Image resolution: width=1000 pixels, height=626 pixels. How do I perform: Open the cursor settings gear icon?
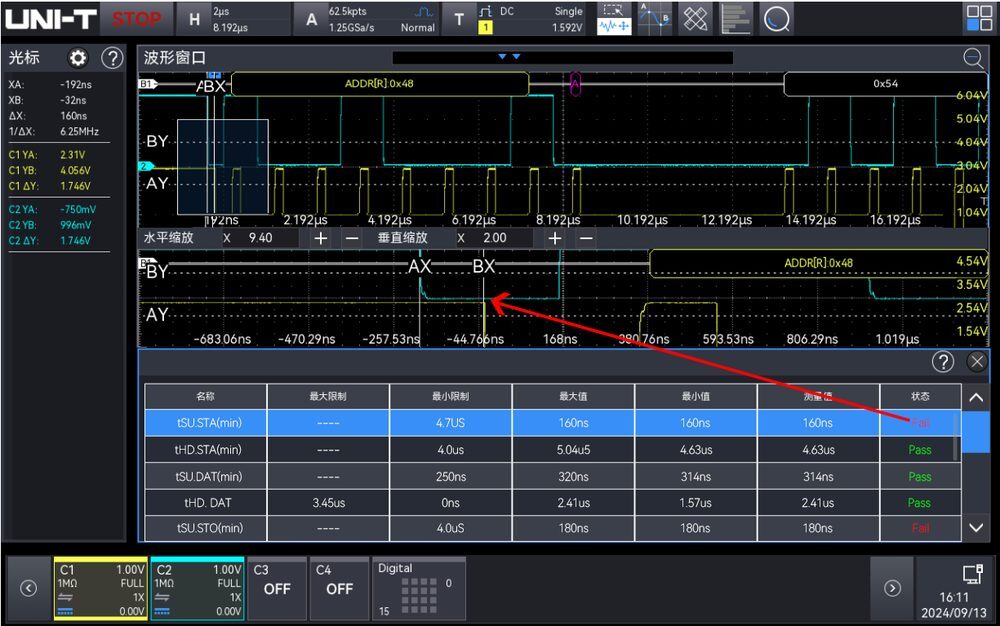[78, 58]
